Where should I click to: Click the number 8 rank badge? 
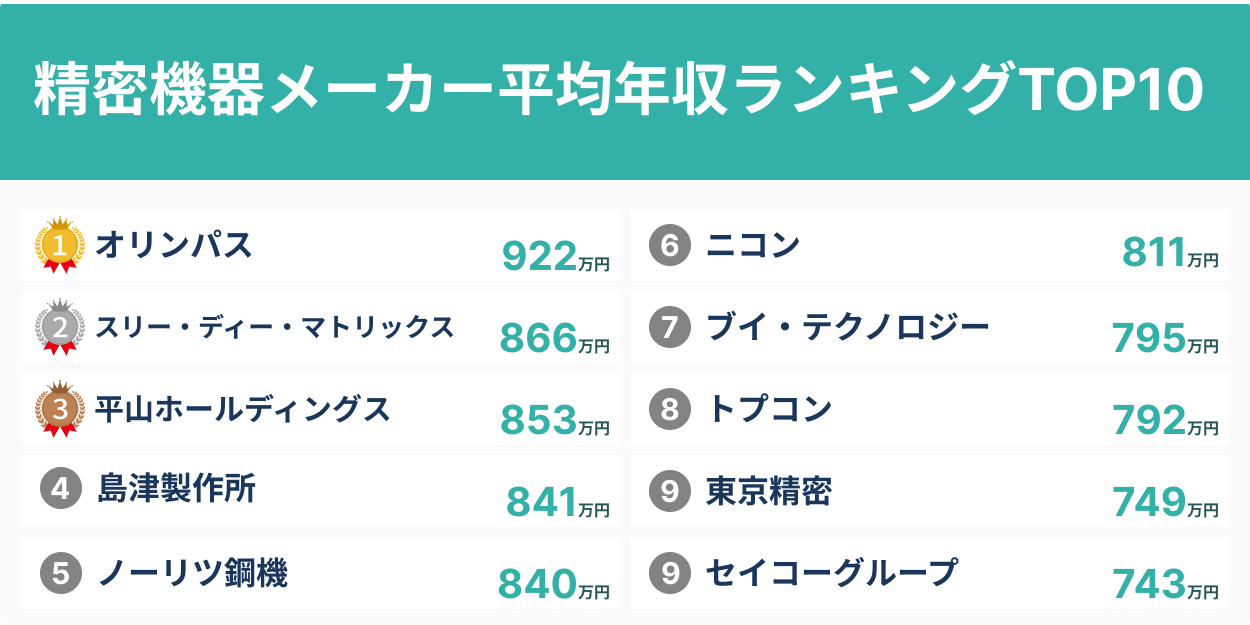click(x=670, y=409)
